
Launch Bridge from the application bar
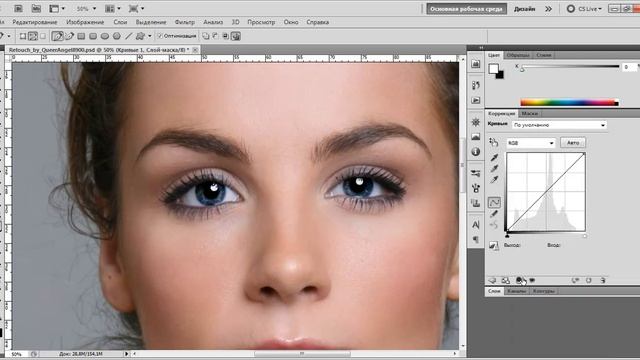click(18, 8)
